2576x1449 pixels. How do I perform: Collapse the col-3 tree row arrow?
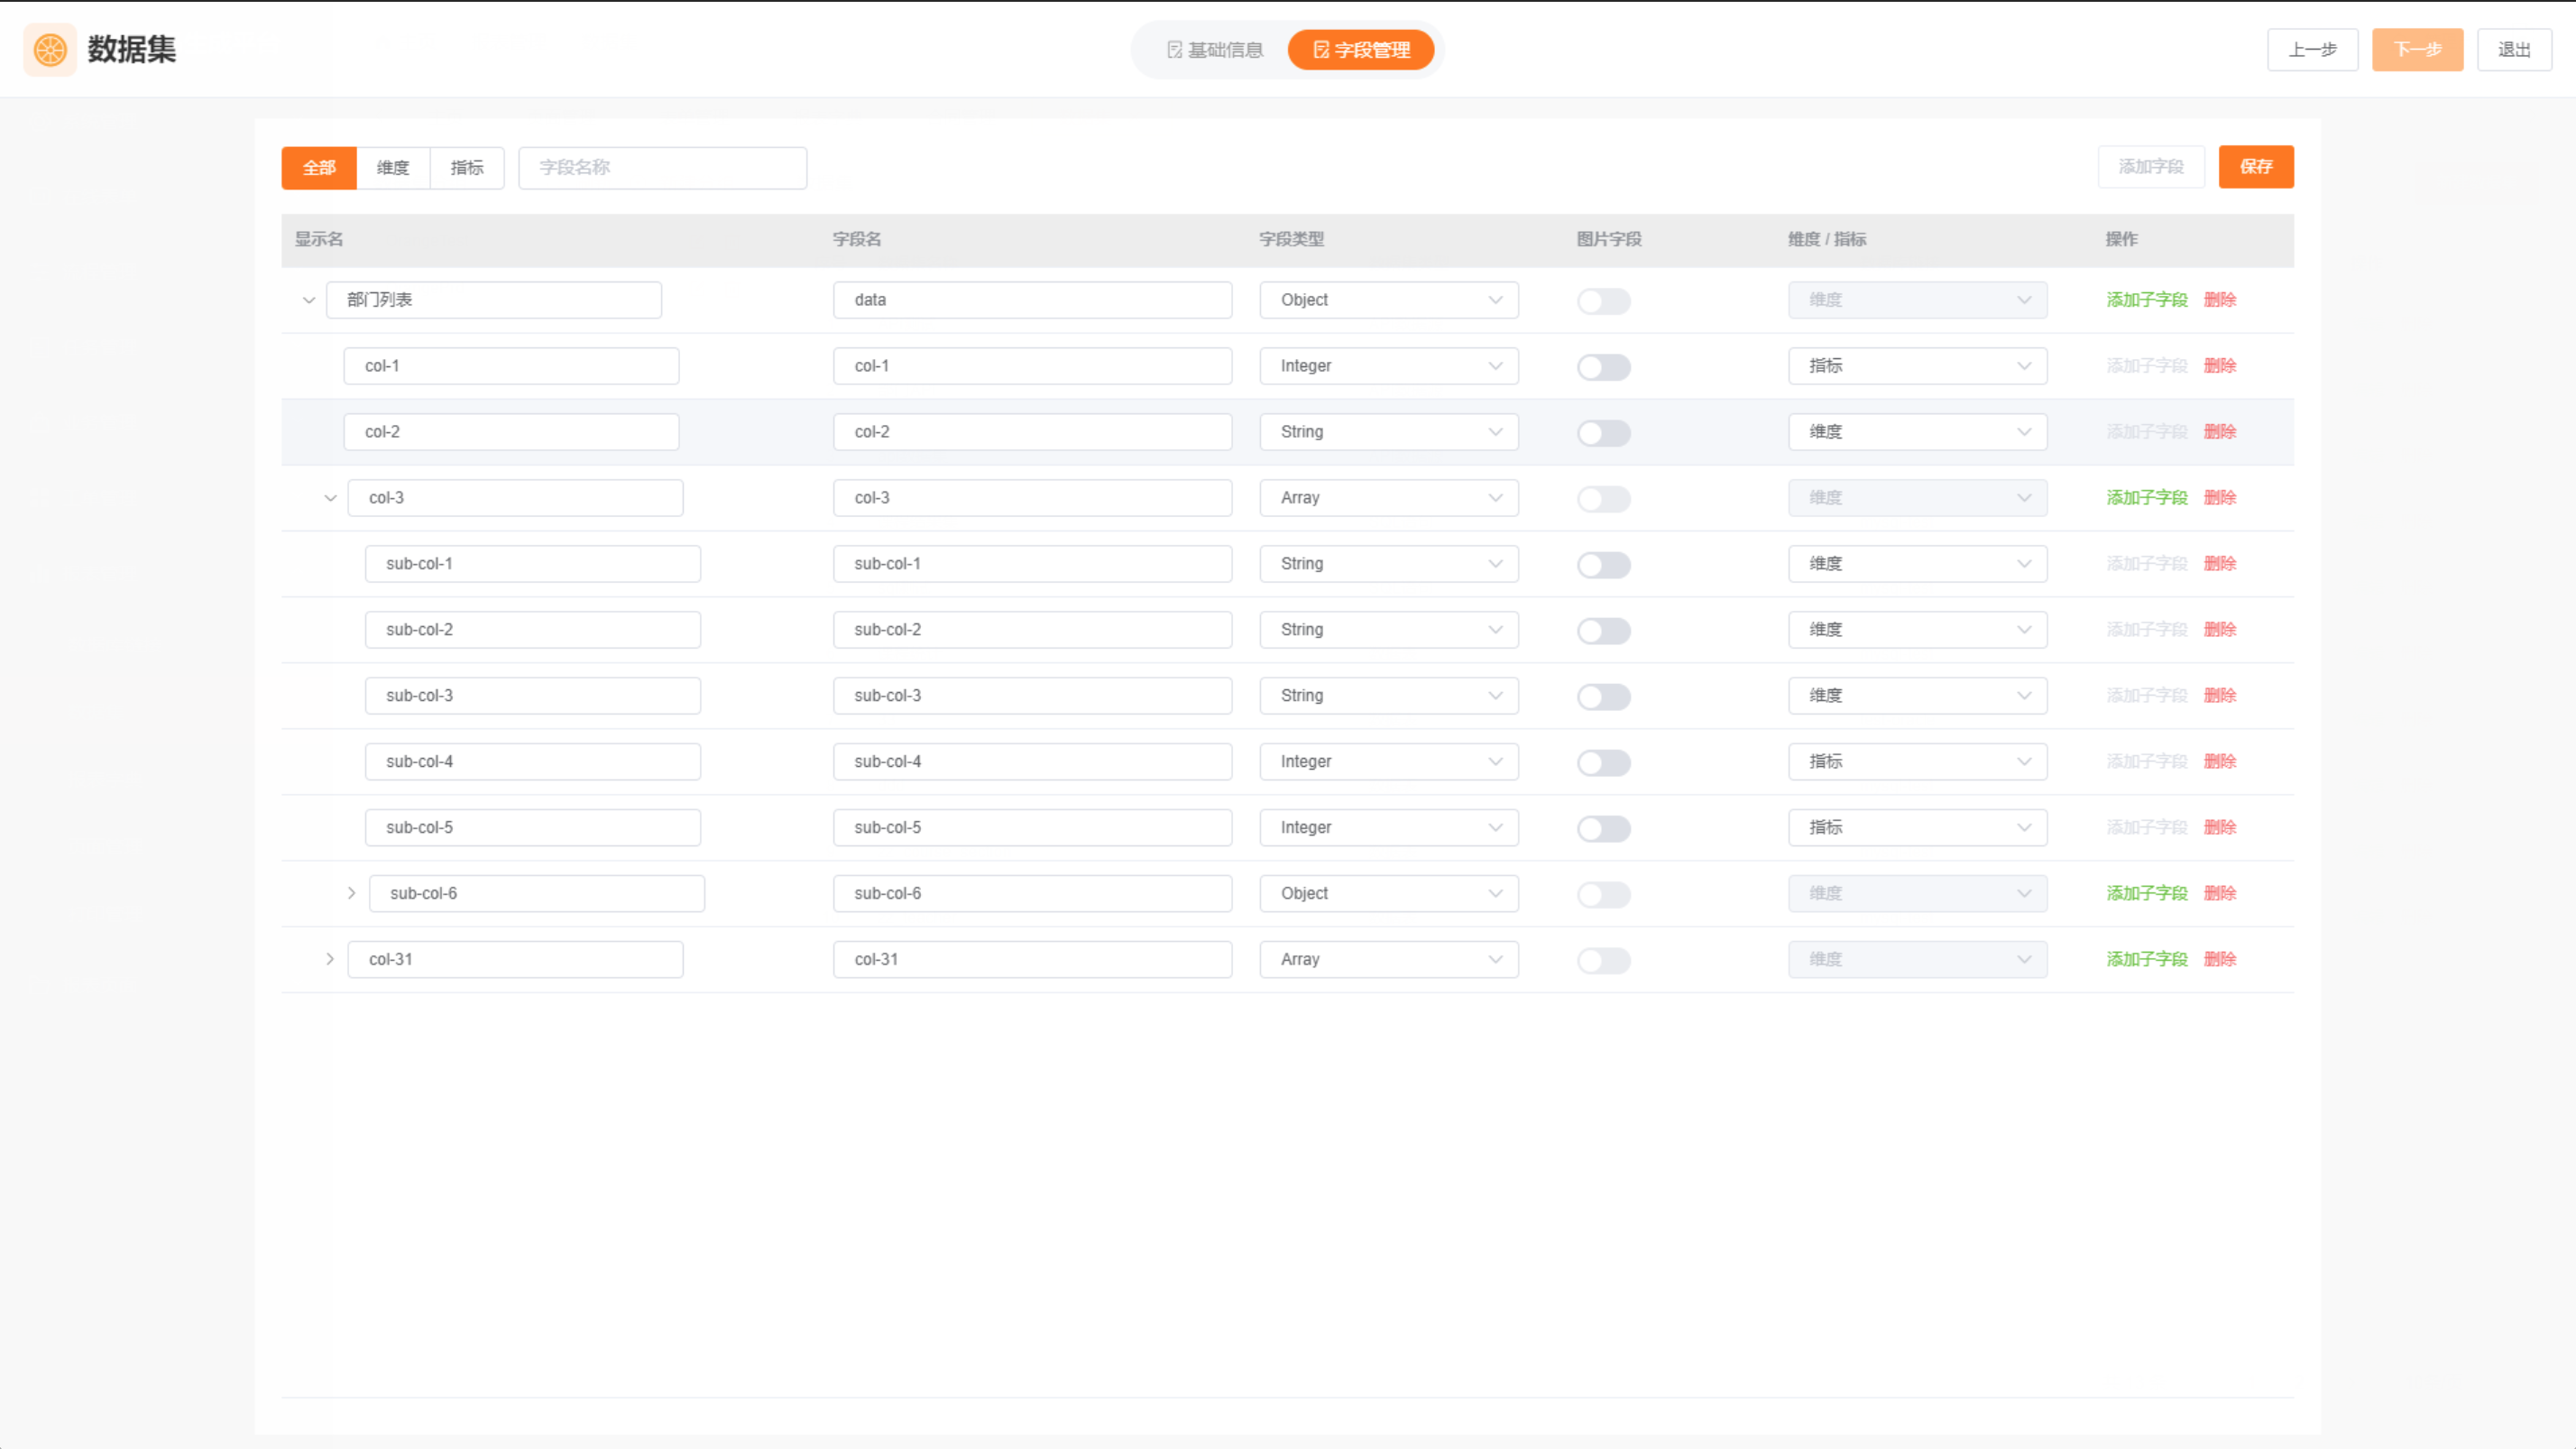pyautogui.click(x=330, y=498)
